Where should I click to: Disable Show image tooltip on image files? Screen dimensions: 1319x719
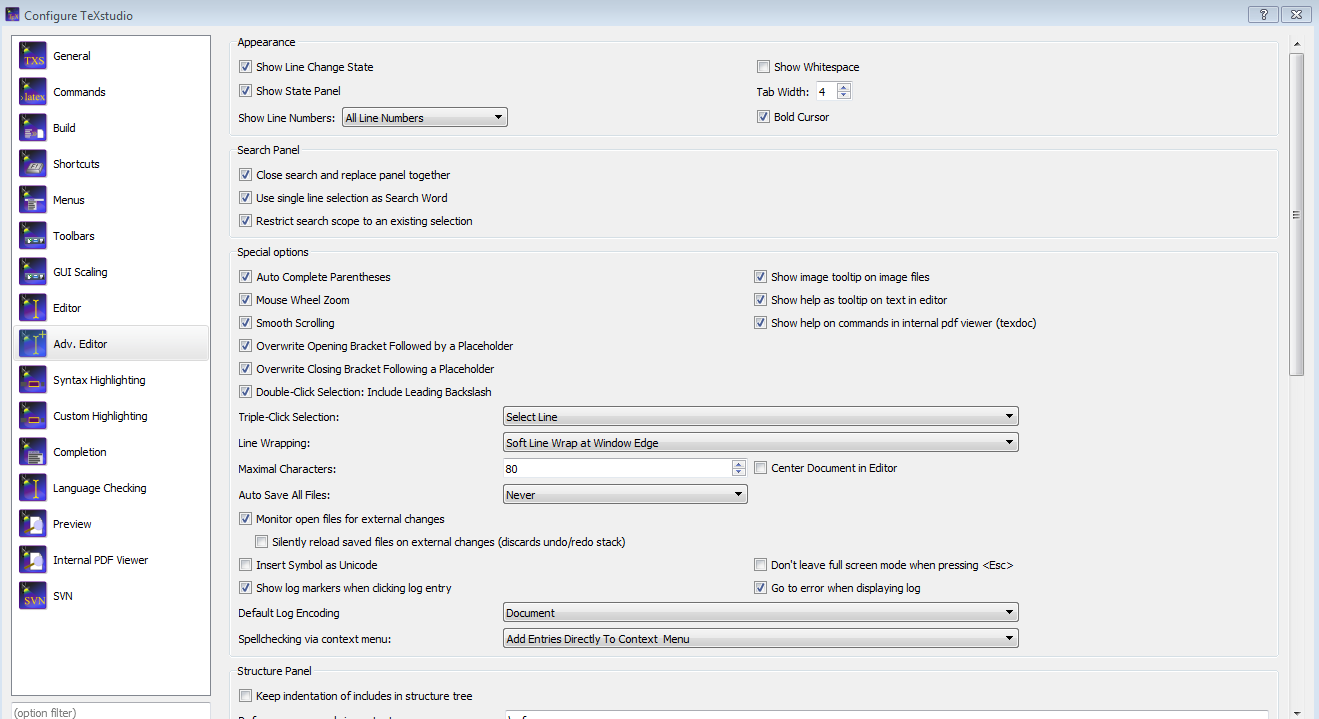click(761, 277)
